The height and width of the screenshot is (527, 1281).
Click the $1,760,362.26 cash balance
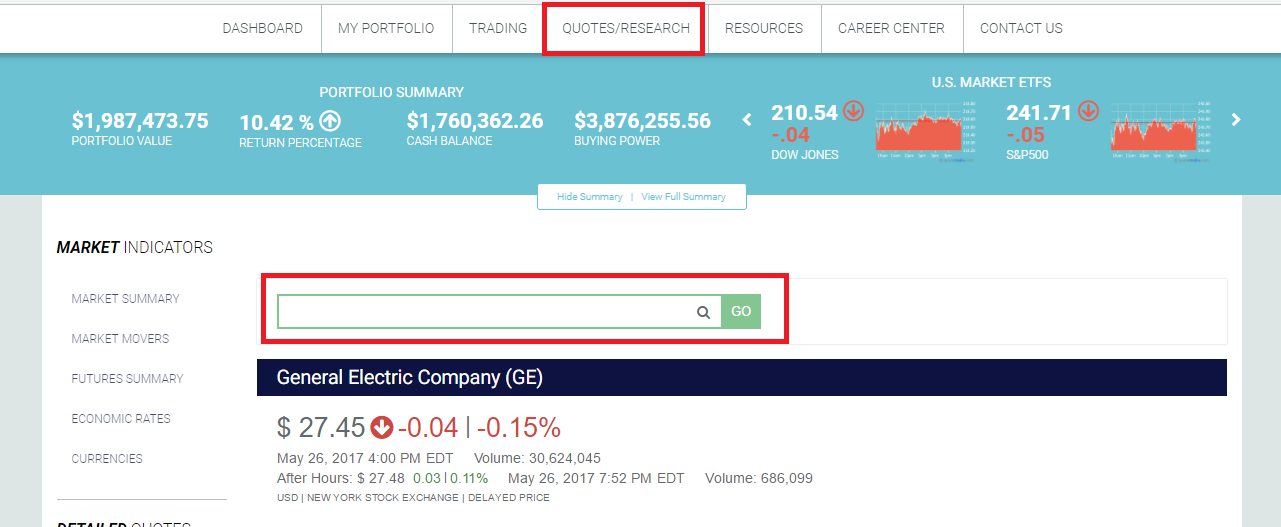point(475,121)
